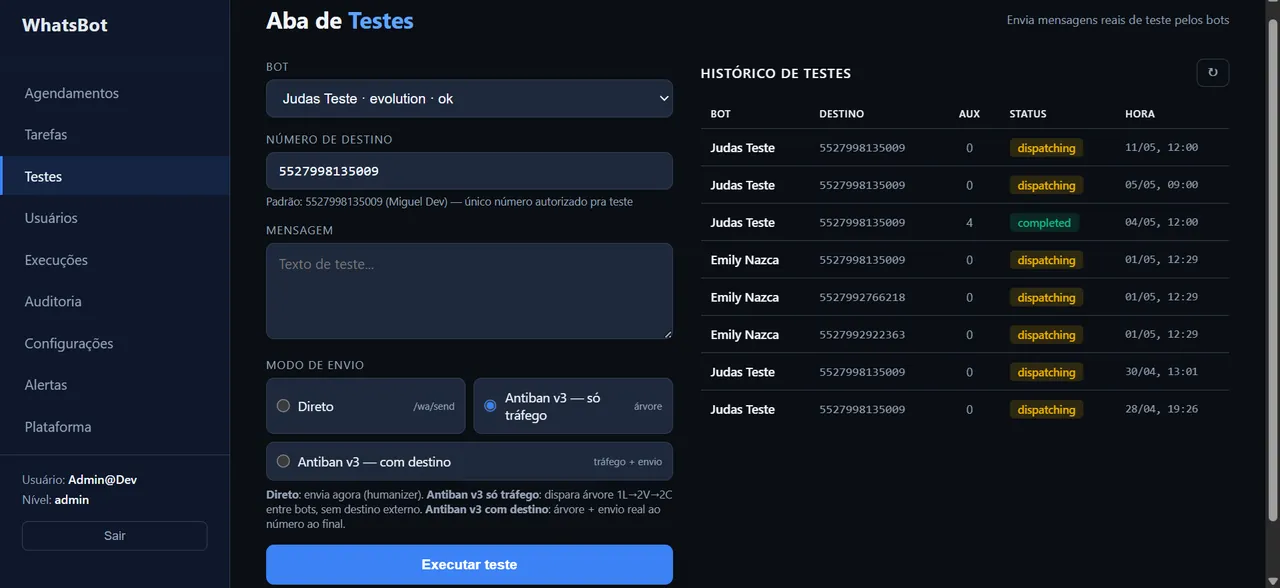Log out with the Sair button
The height and width of the screenshot is (588, 1280).
(115, 536)
